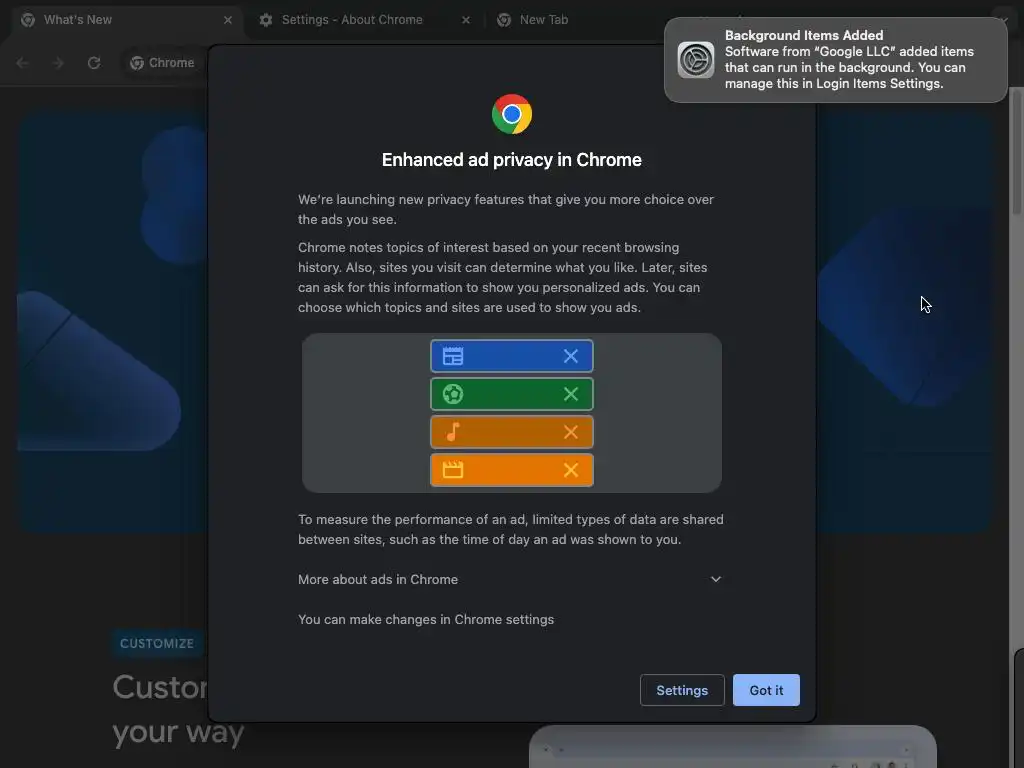The height and width of the screenshot is (768, 1024).
Task: Remove the orange movie topic chip
Action: point(571,470)
